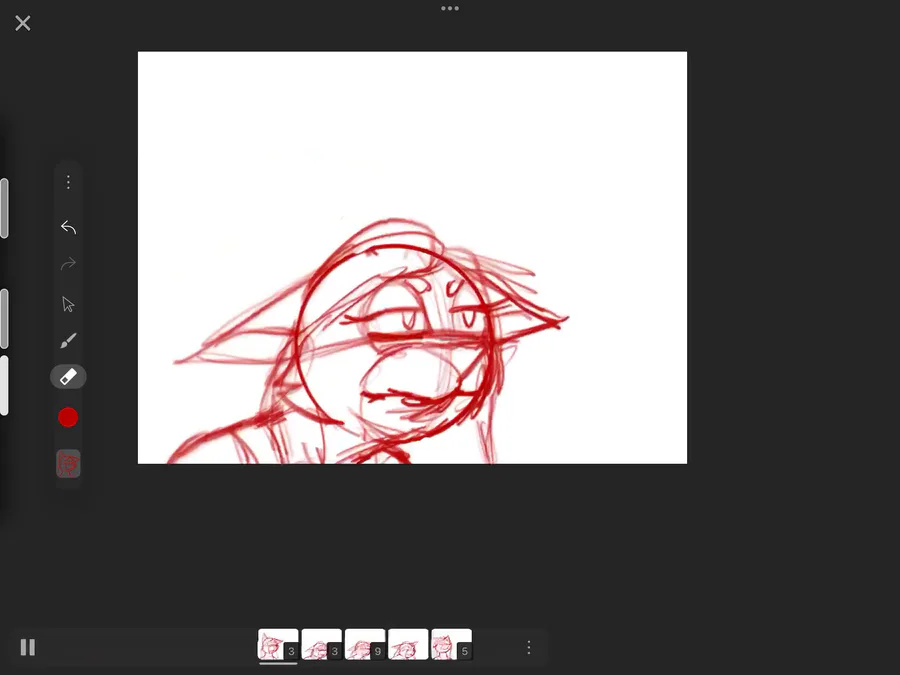
Task: Click the middle slider on the left edge
Action: pyautogui.click(x=4, y=319)
